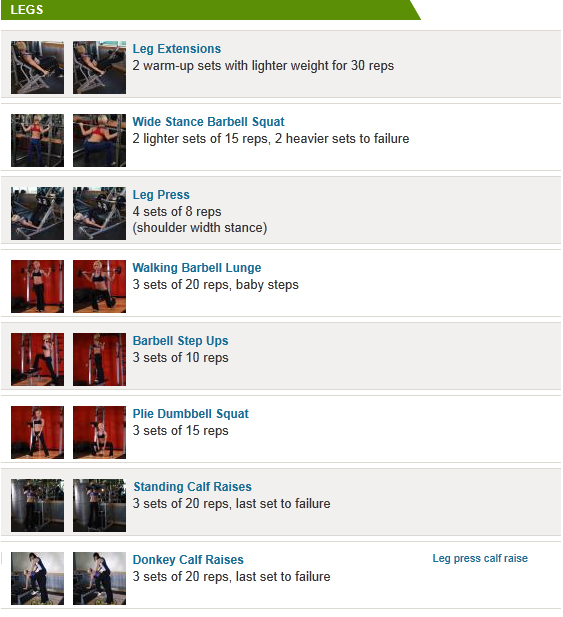Open the Donkey Calf Raises link
563x617 pixels.
coord(188,560)
